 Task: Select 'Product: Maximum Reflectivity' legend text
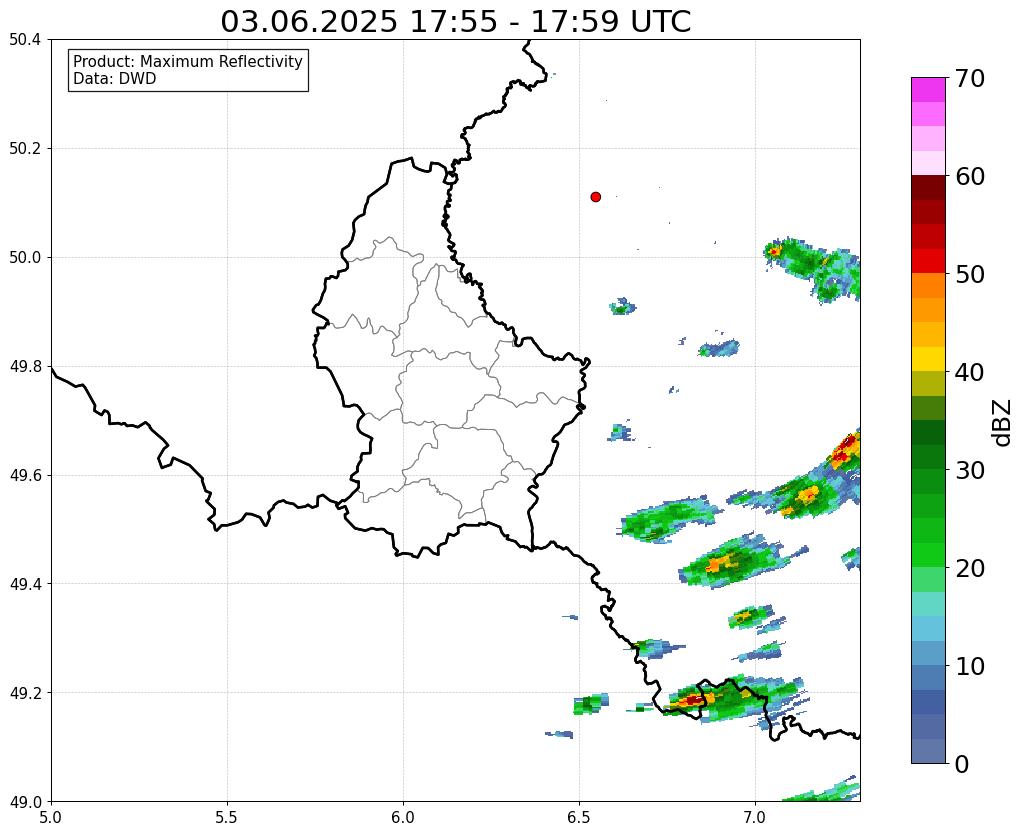(188, 61)
